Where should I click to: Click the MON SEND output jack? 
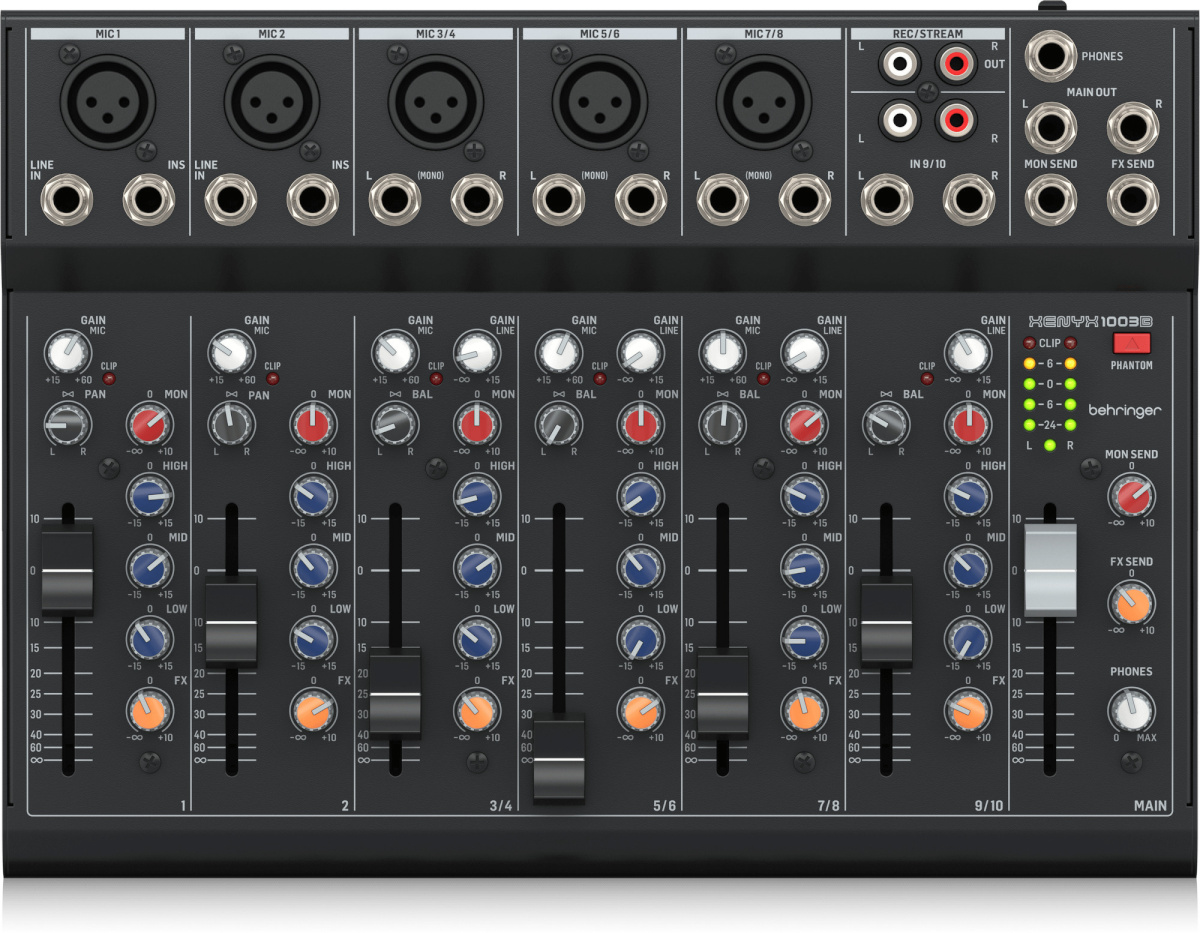point(1050,198)
